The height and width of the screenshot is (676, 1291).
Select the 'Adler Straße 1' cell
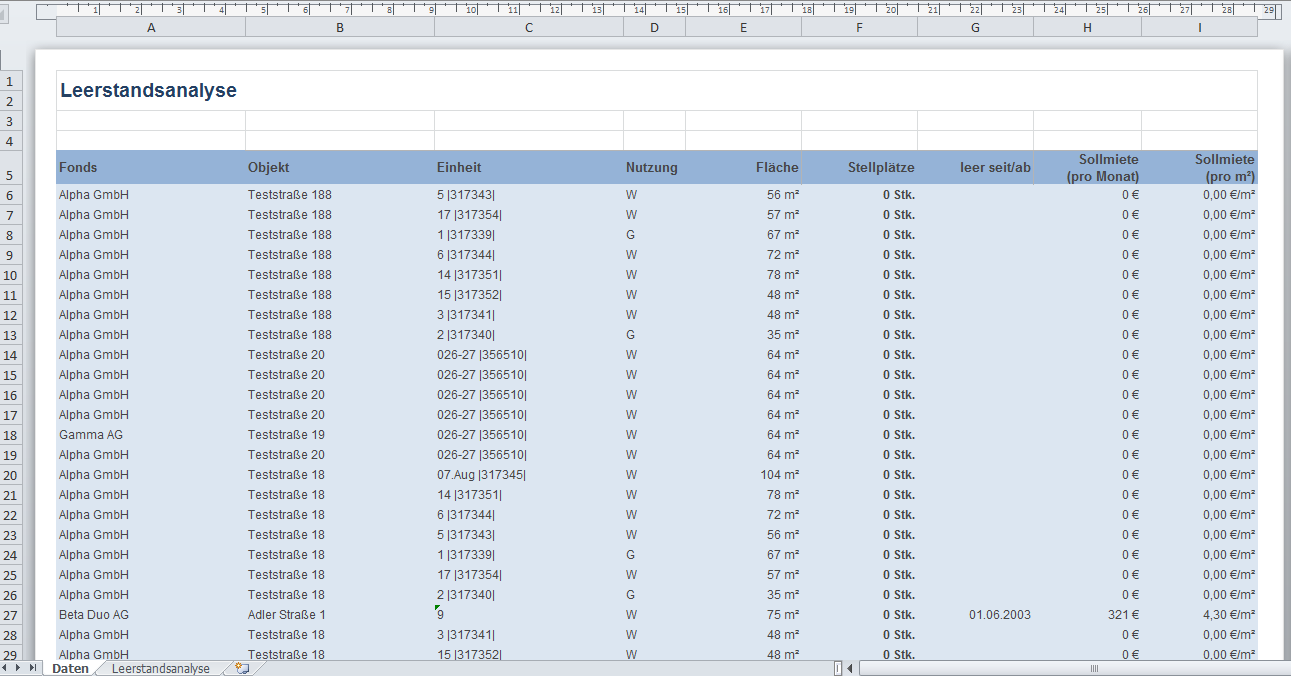340,615
